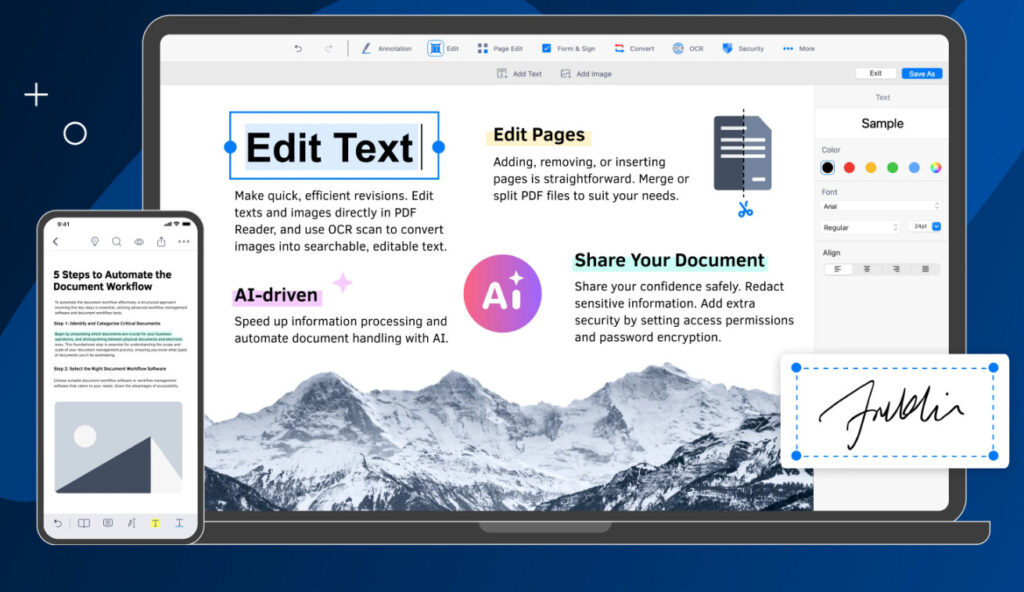Click Add Image in the edit subtoolbar
Viewport: 1024px width, 592px height.
coord(586,74)
